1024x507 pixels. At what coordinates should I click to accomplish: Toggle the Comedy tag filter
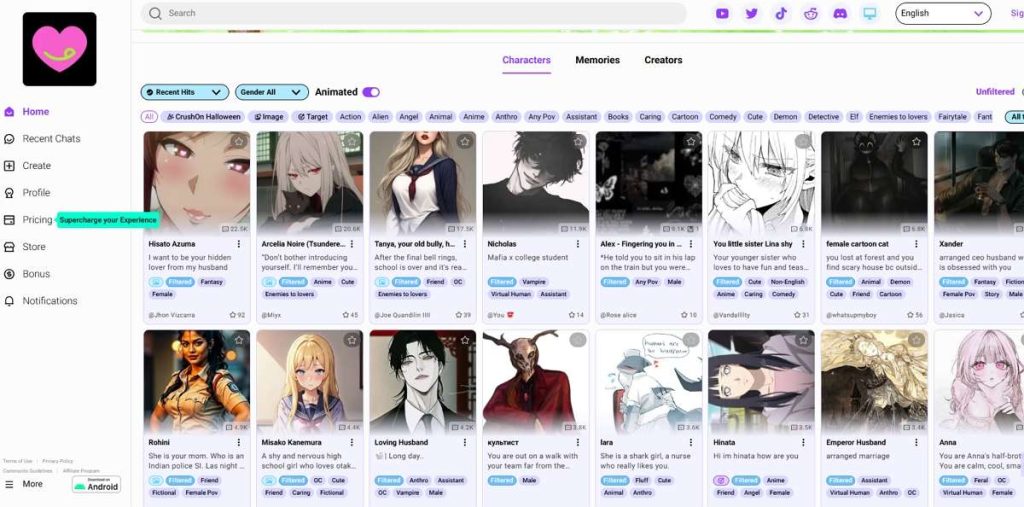(x=723, y=117)
